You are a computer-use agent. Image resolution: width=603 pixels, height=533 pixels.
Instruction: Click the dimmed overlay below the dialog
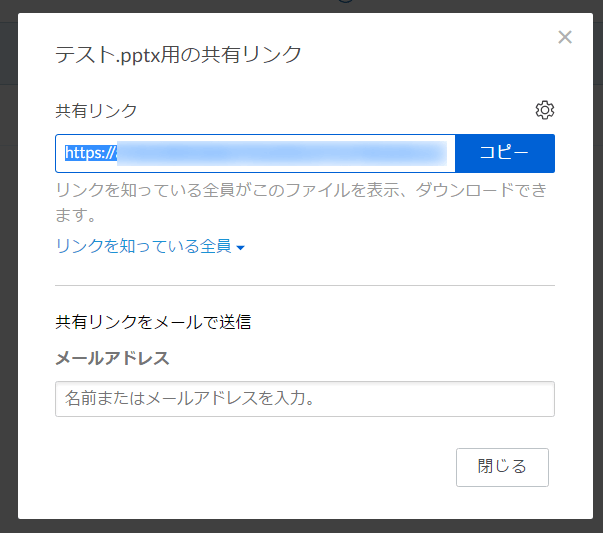(300, 526)
